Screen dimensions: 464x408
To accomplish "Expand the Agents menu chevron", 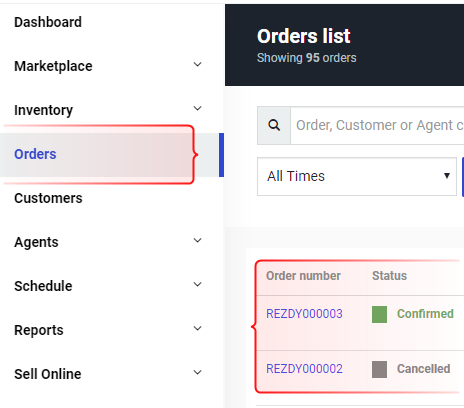I will click(198, 240).
